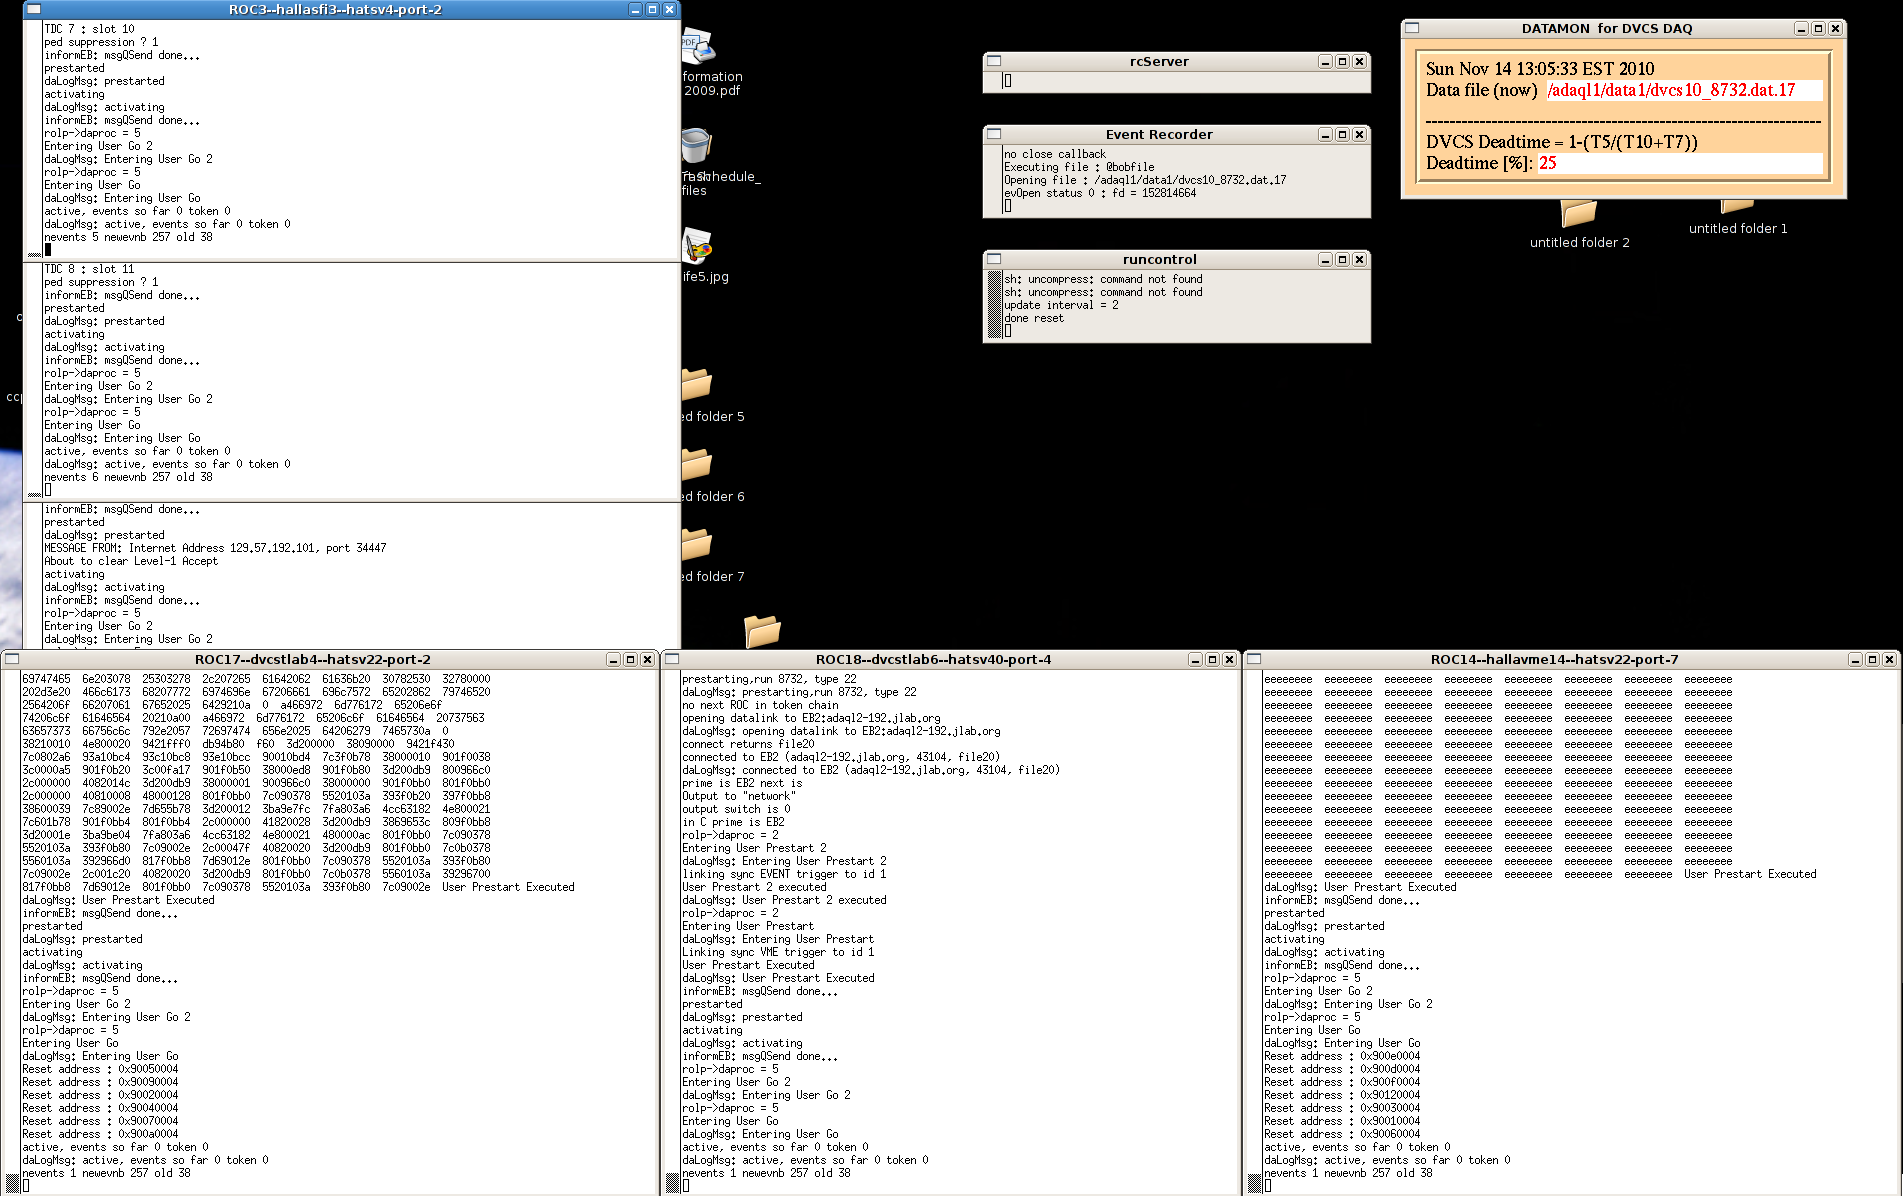This screenshot has width=1903, height=1196.
Task: Click 'update interval = 2' in runcontrol
Action: click(x=1061, y=305)
